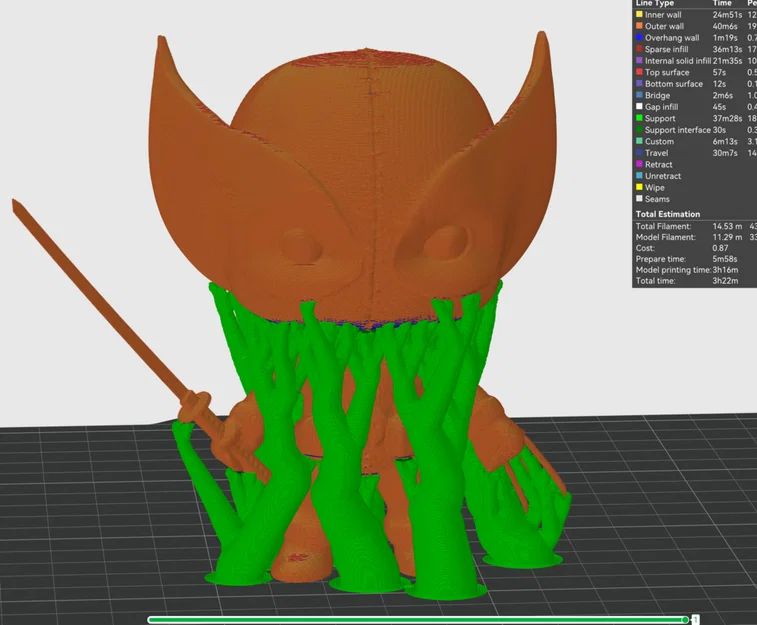Screen dimensions: 757x625
Task: Click the Model Filament value 11.29 m
Action: tap(727, 237)
